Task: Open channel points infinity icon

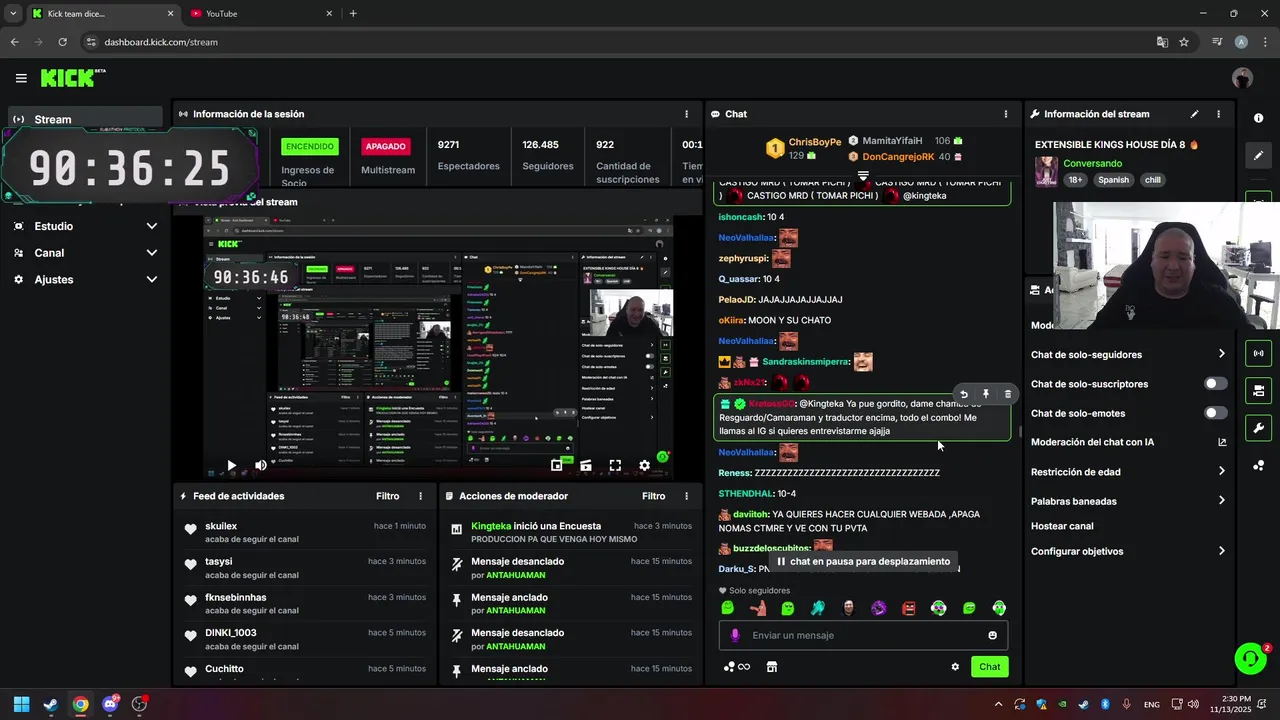Action: (737, 667)
